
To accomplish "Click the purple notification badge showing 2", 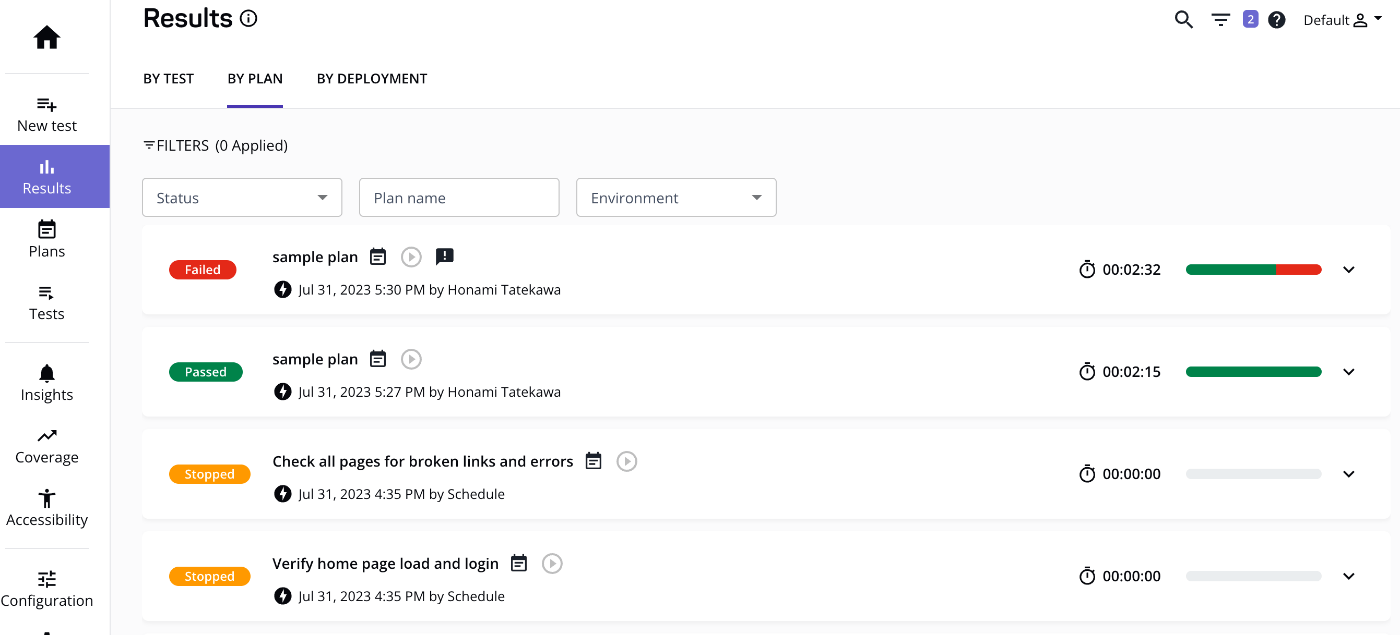I will click(1250, 19).
